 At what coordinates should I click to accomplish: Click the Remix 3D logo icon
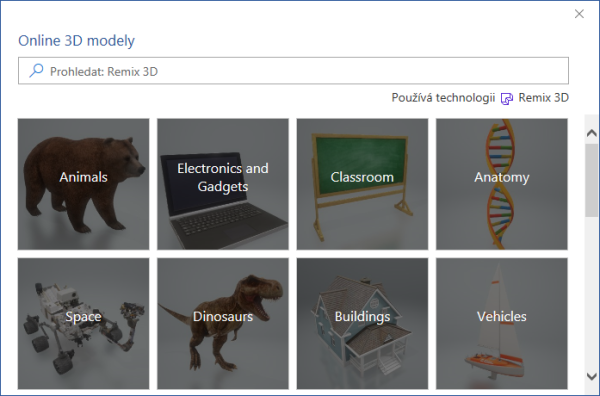(x=507, y=99)
